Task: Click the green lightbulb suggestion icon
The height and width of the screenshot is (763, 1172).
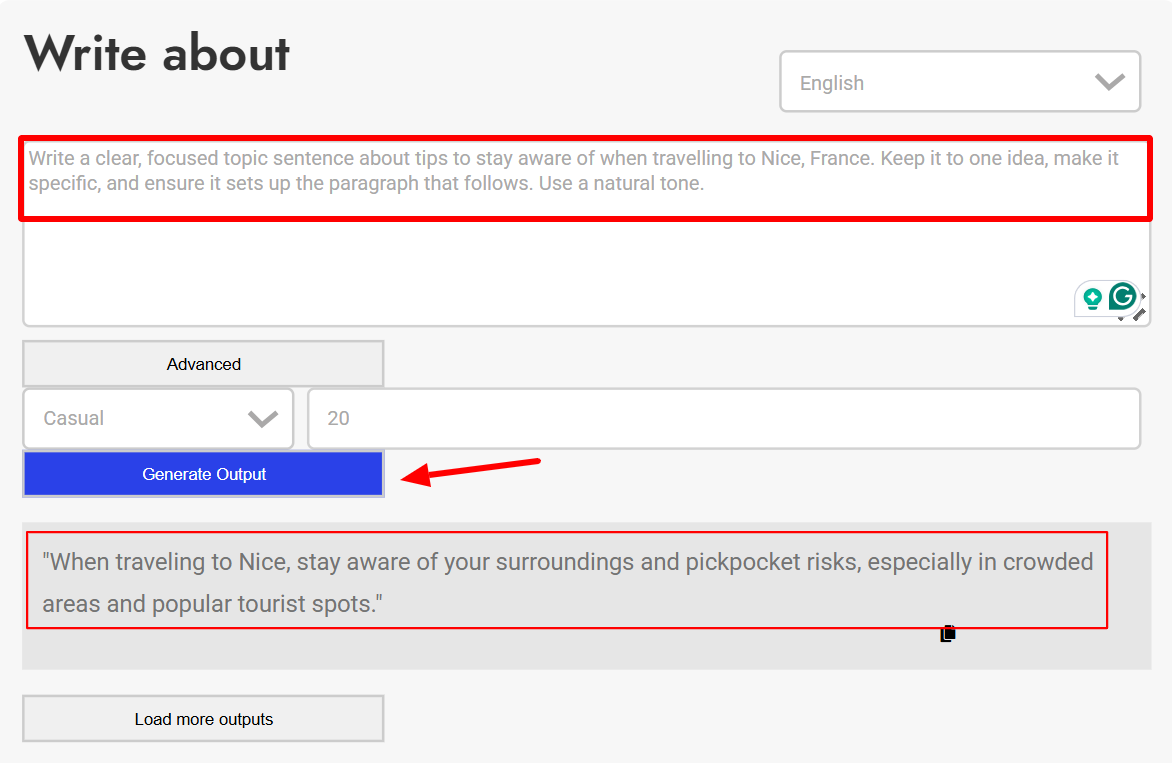Action: tap(1092, 299)
